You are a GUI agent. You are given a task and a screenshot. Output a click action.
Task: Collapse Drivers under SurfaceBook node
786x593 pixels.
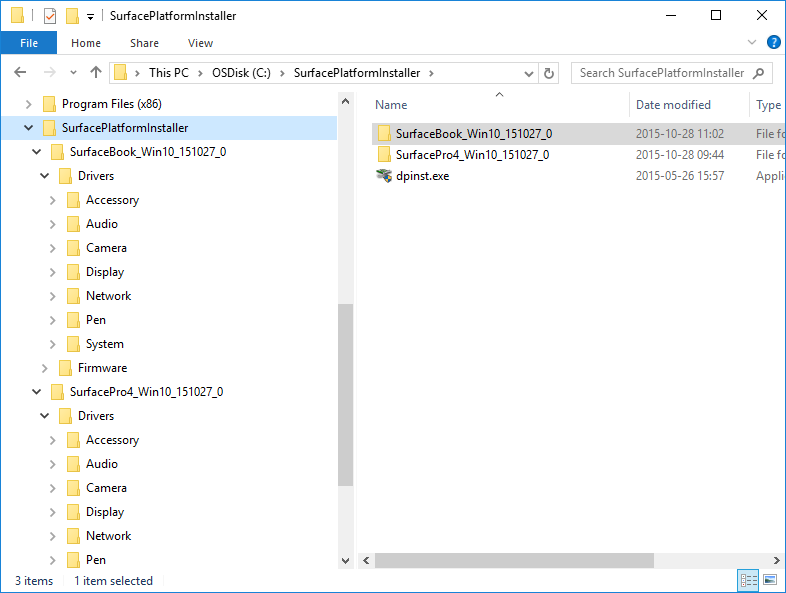click(45, 176)
